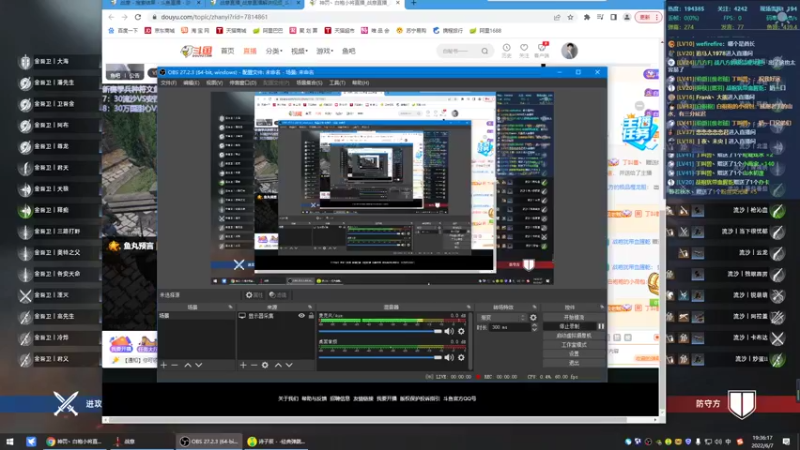Open source properties gear below Sources list
This screenshot has width=800, height=450.
[x=265, y=365]
